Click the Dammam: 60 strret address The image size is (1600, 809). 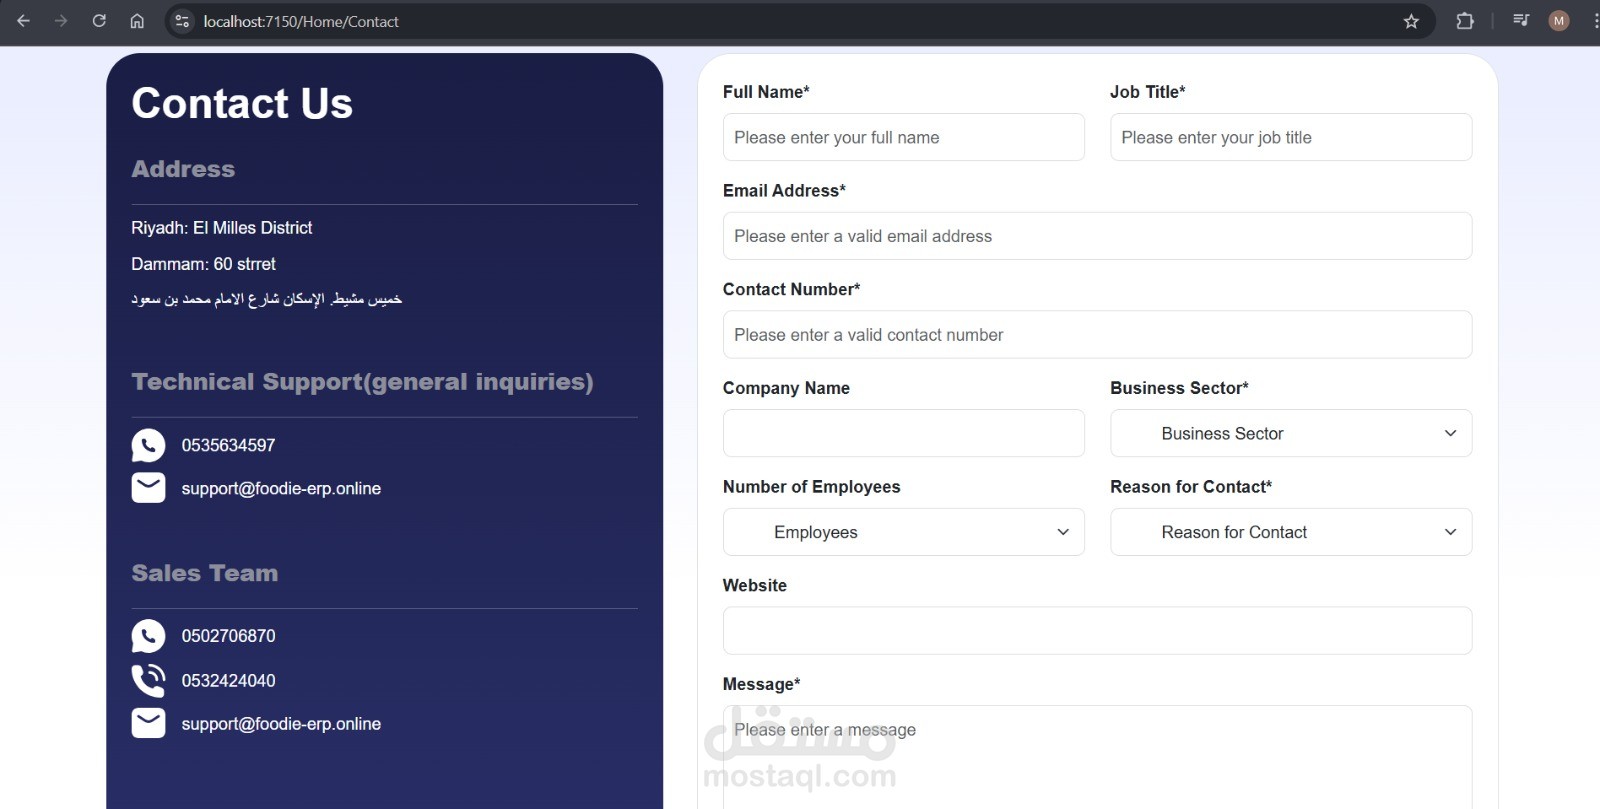[203, 264]
